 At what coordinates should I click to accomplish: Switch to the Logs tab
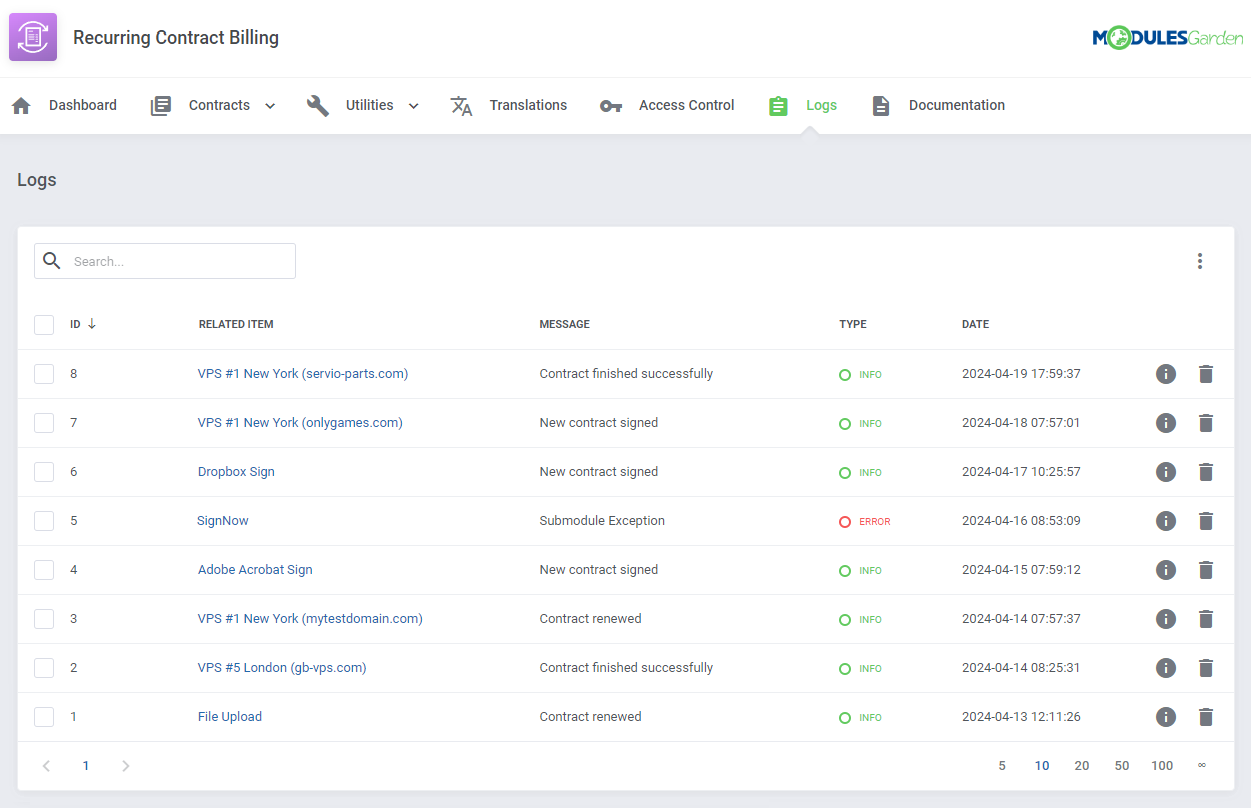tap(802, 105)
